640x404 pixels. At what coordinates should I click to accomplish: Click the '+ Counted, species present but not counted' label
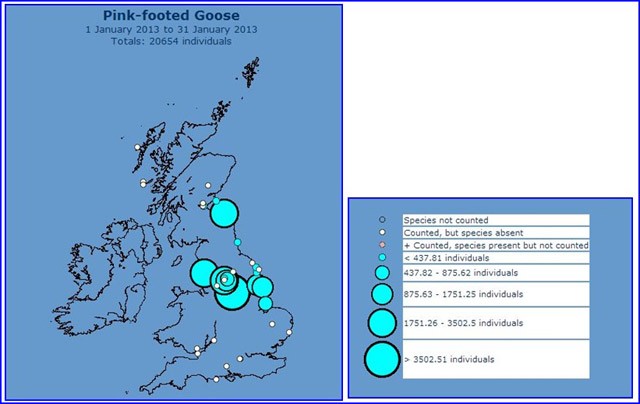496,245
